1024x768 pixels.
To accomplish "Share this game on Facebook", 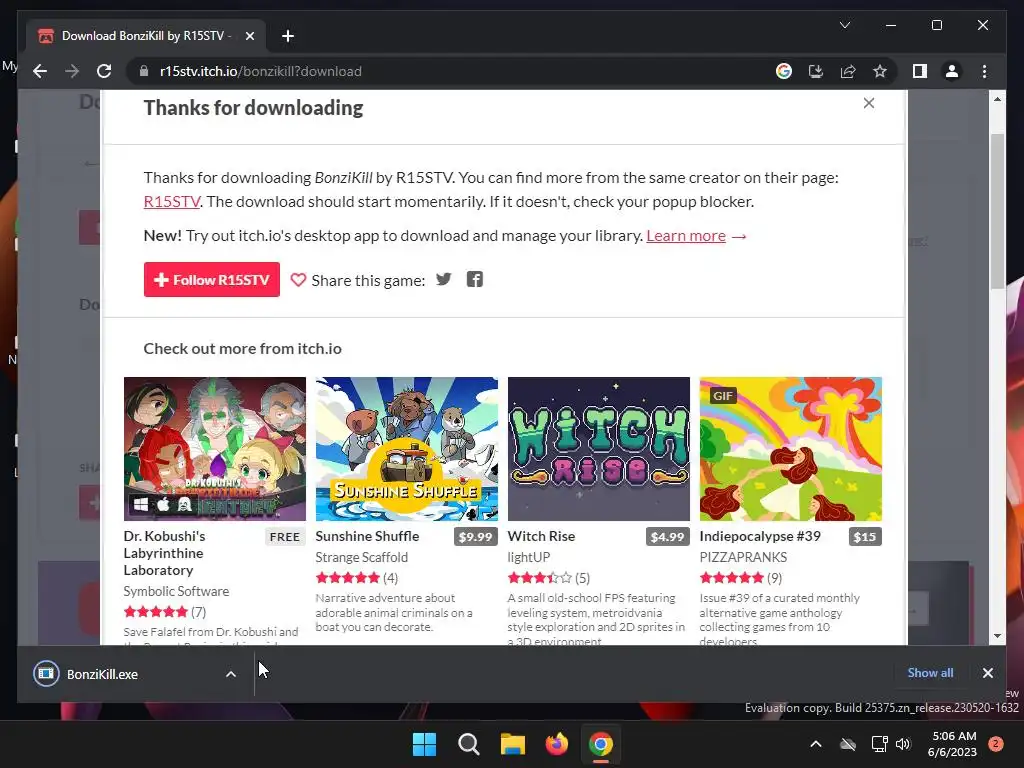I will coord(475,280).
